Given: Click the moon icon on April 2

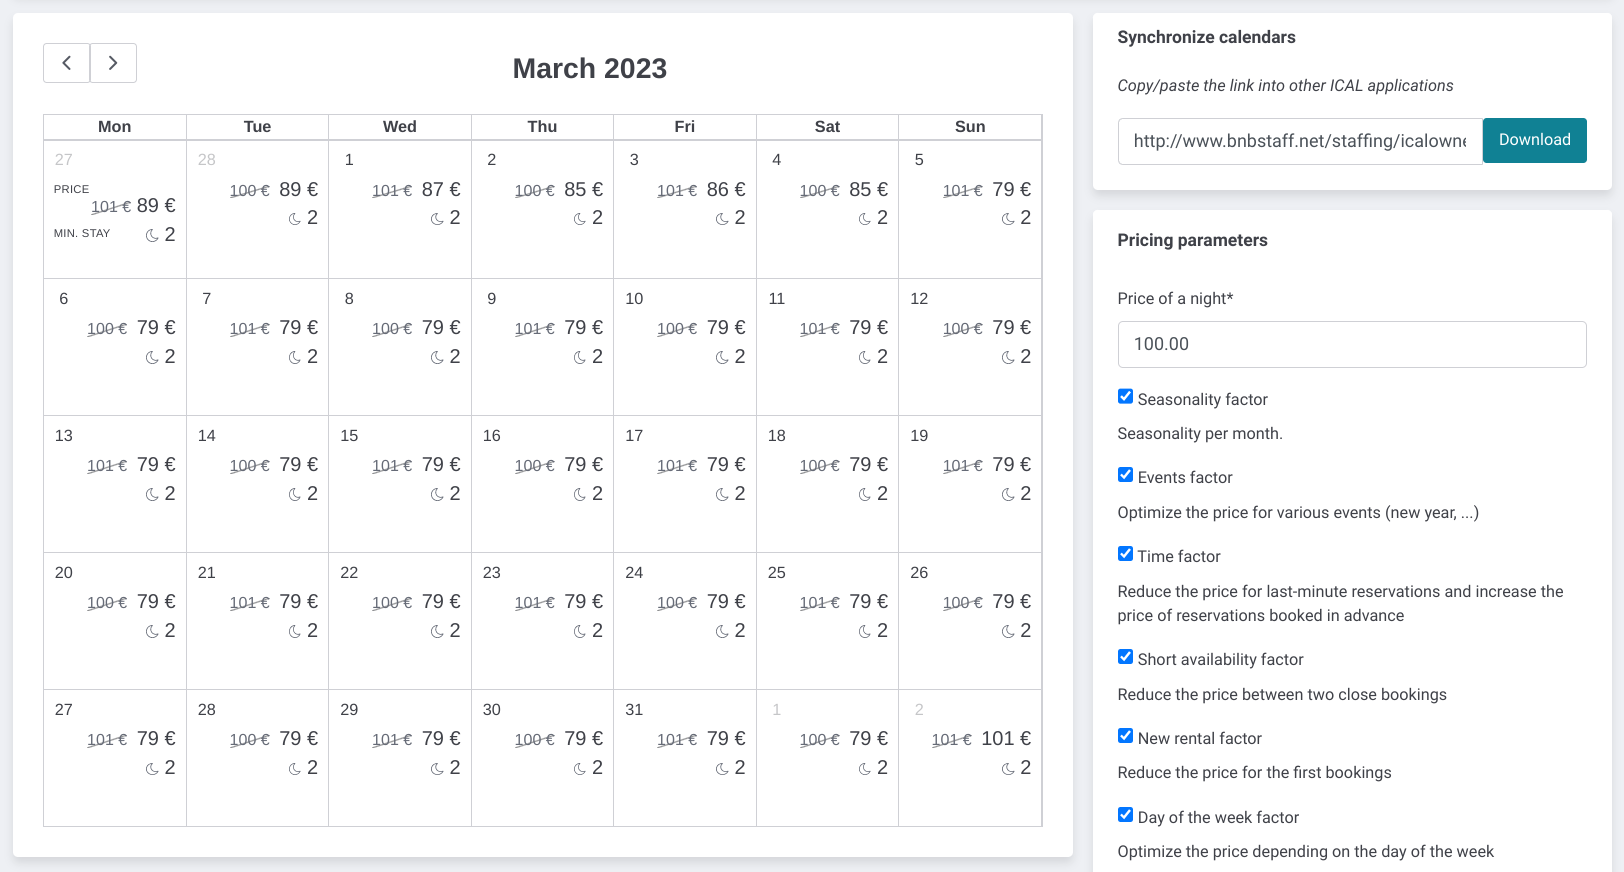Looking at the screenshot, I should coord(1006,767).
